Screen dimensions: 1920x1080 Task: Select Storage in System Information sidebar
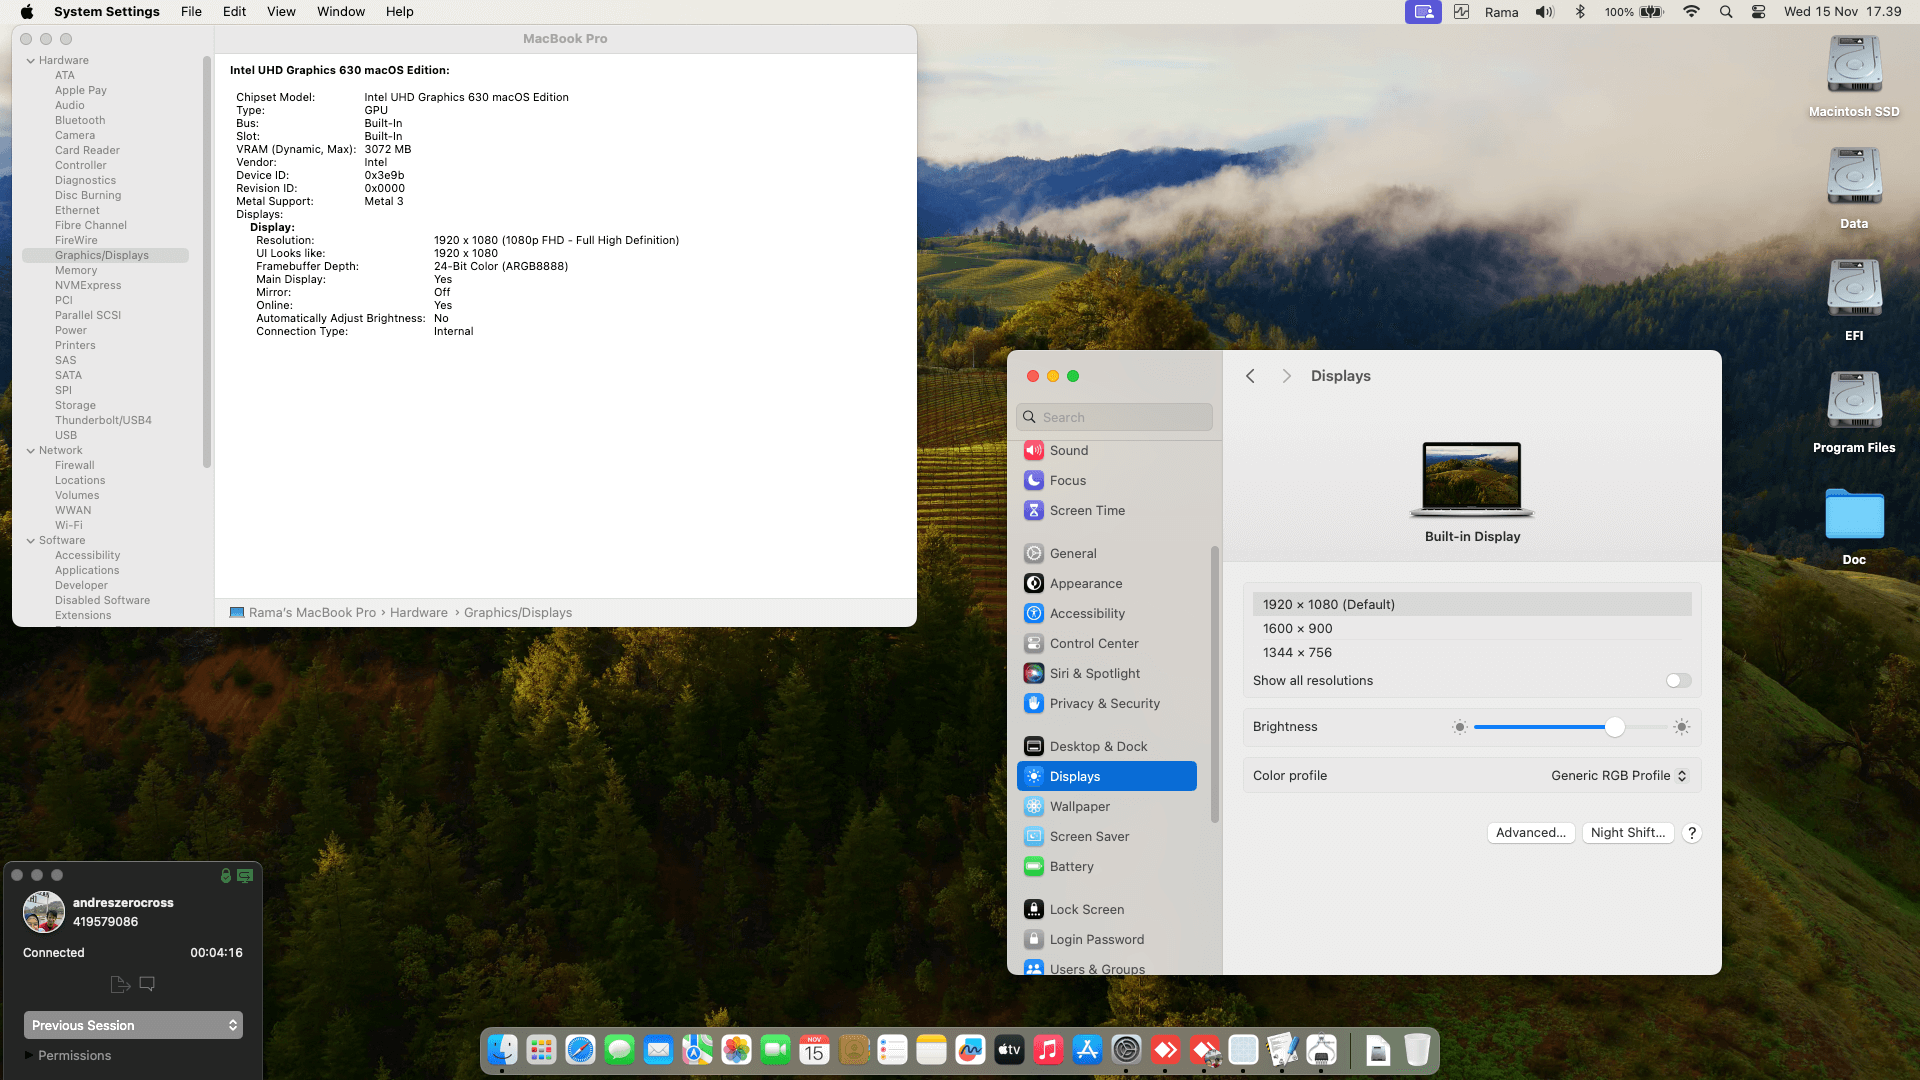pos(75,406)
